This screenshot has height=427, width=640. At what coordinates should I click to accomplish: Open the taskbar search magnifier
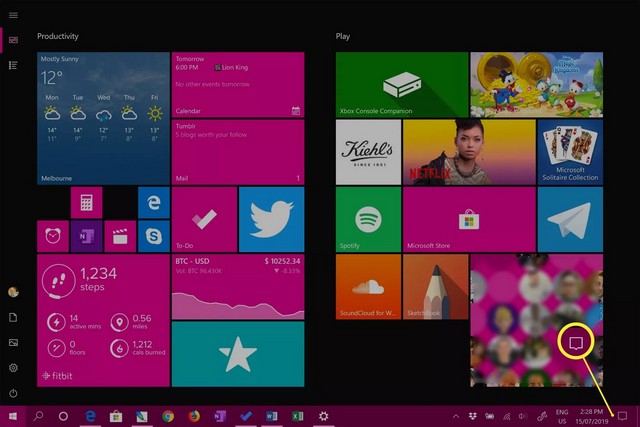tap(38, 416)
